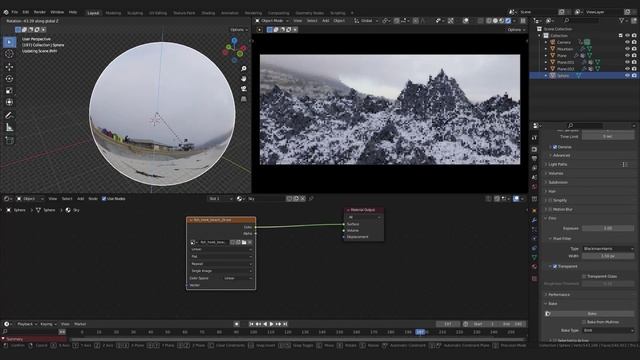640x360 pixels.
Task: Switch to the Modeling workspace tab
Action: [x=113, y=13]
